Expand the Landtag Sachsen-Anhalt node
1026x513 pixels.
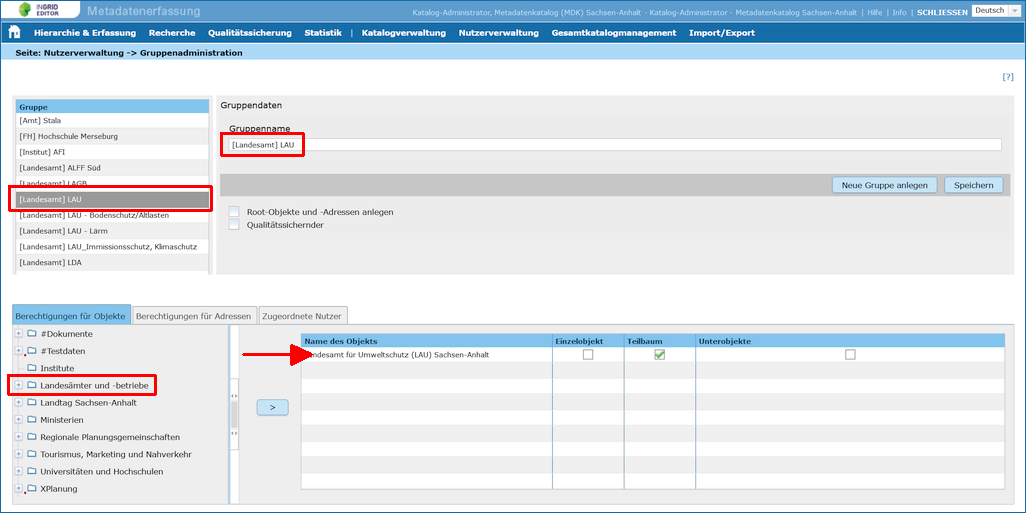coord(18,402)
